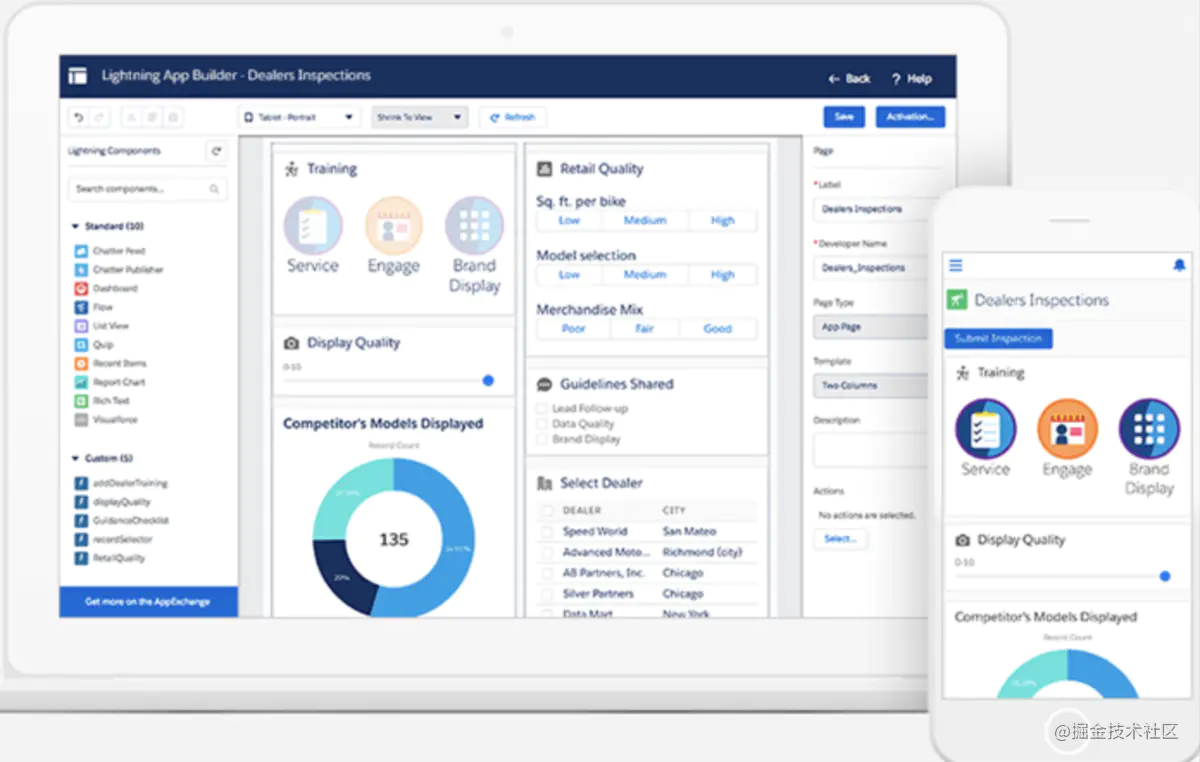Choose Low for Sq. ft. per bike

click(569, 221)
